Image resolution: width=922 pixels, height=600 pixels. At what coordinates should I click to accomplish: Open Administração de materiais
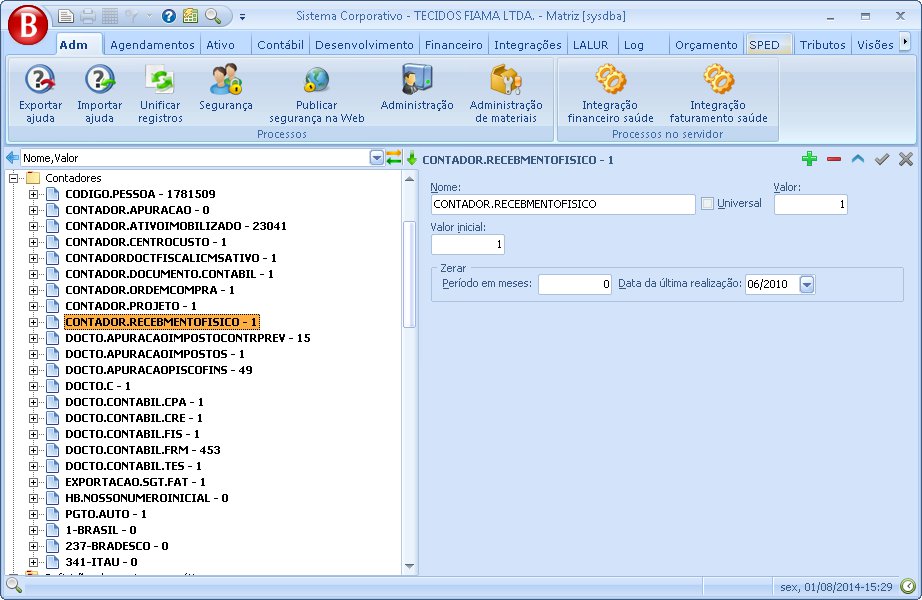tap(506, 81)
